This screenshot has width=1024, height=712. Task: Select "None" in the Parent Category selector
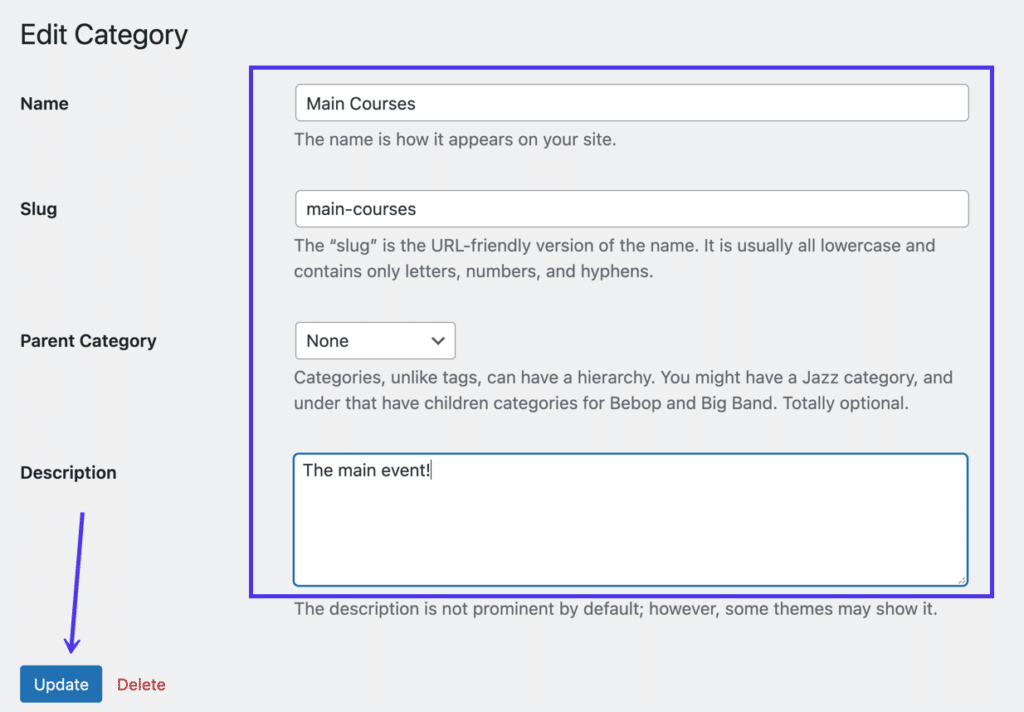(x=375, y=340)
